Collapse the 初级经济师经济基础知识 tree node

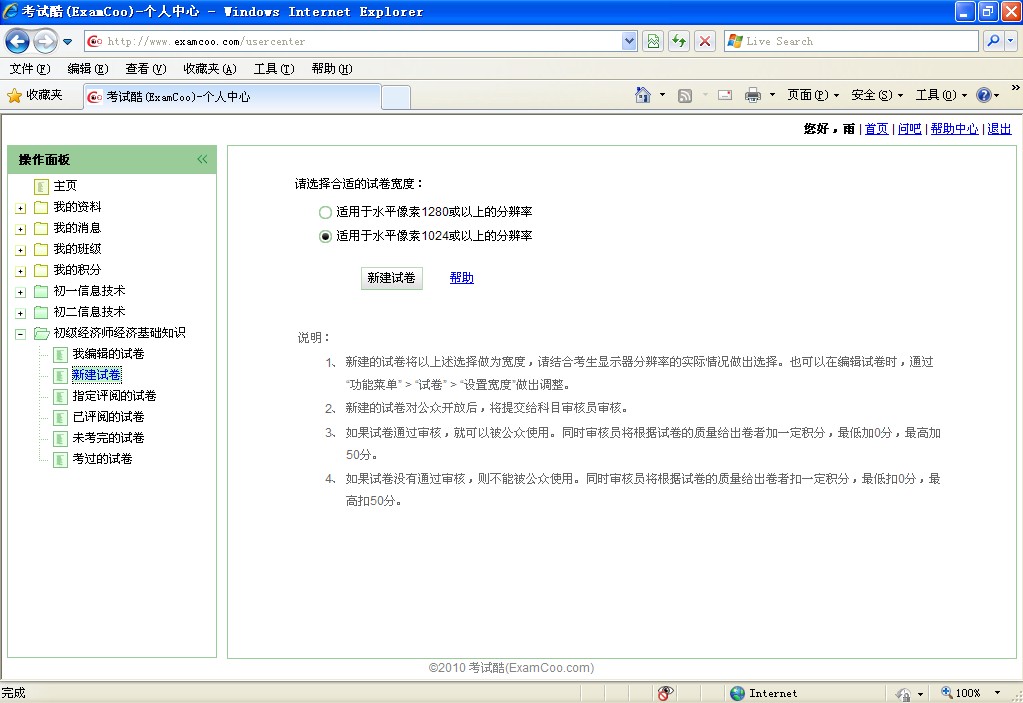21,334
